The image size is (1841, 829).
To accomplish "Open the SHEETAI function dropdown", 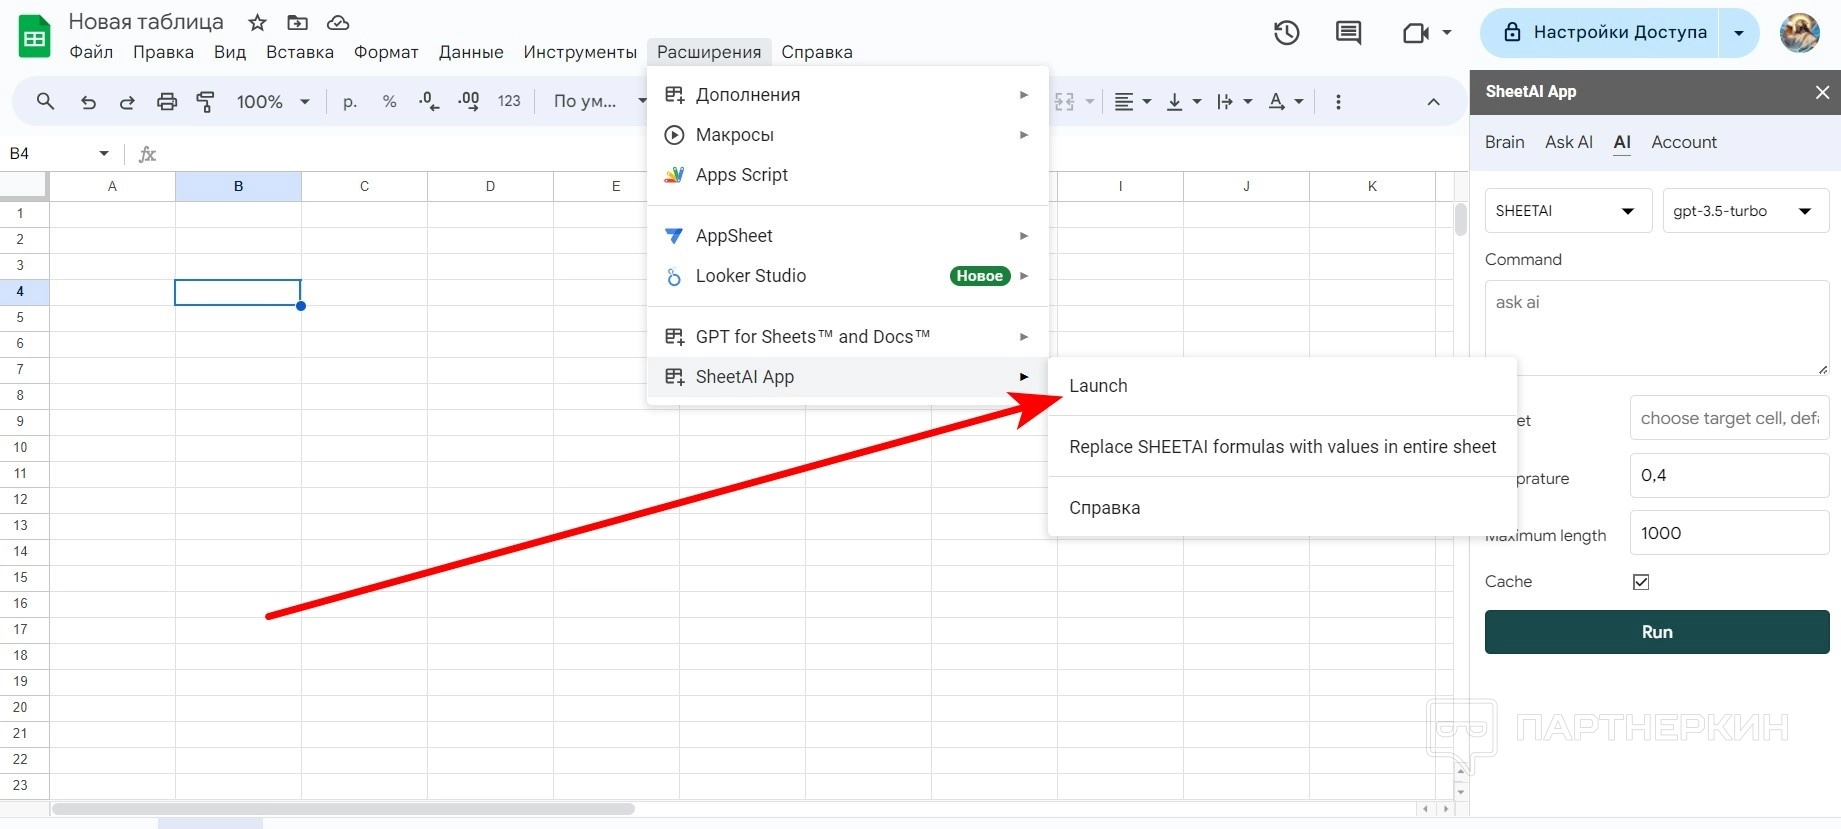I will tap(1567, 211).
